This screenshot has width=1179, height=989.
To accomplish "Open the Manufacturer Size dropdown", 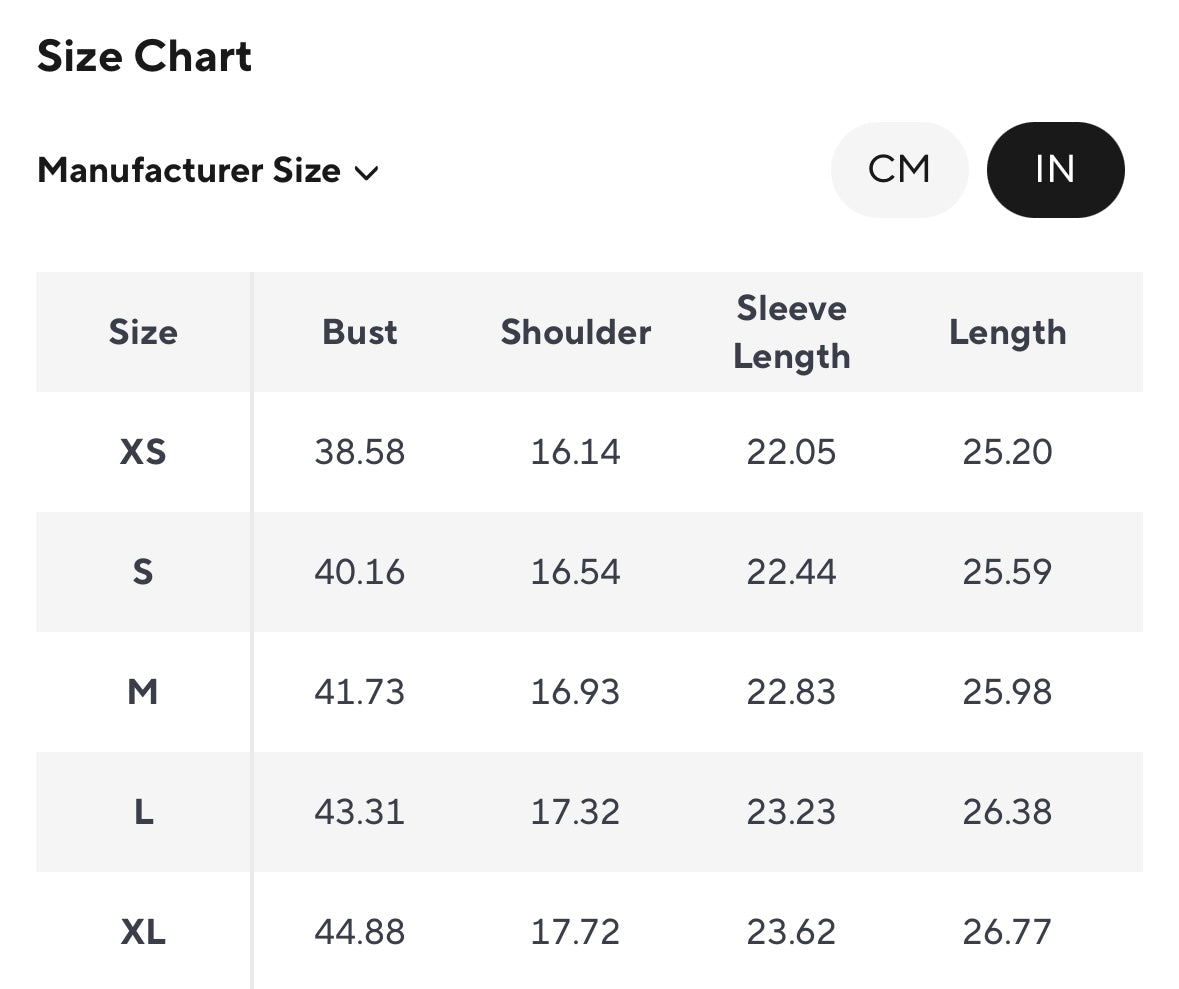I will [189, 171].
